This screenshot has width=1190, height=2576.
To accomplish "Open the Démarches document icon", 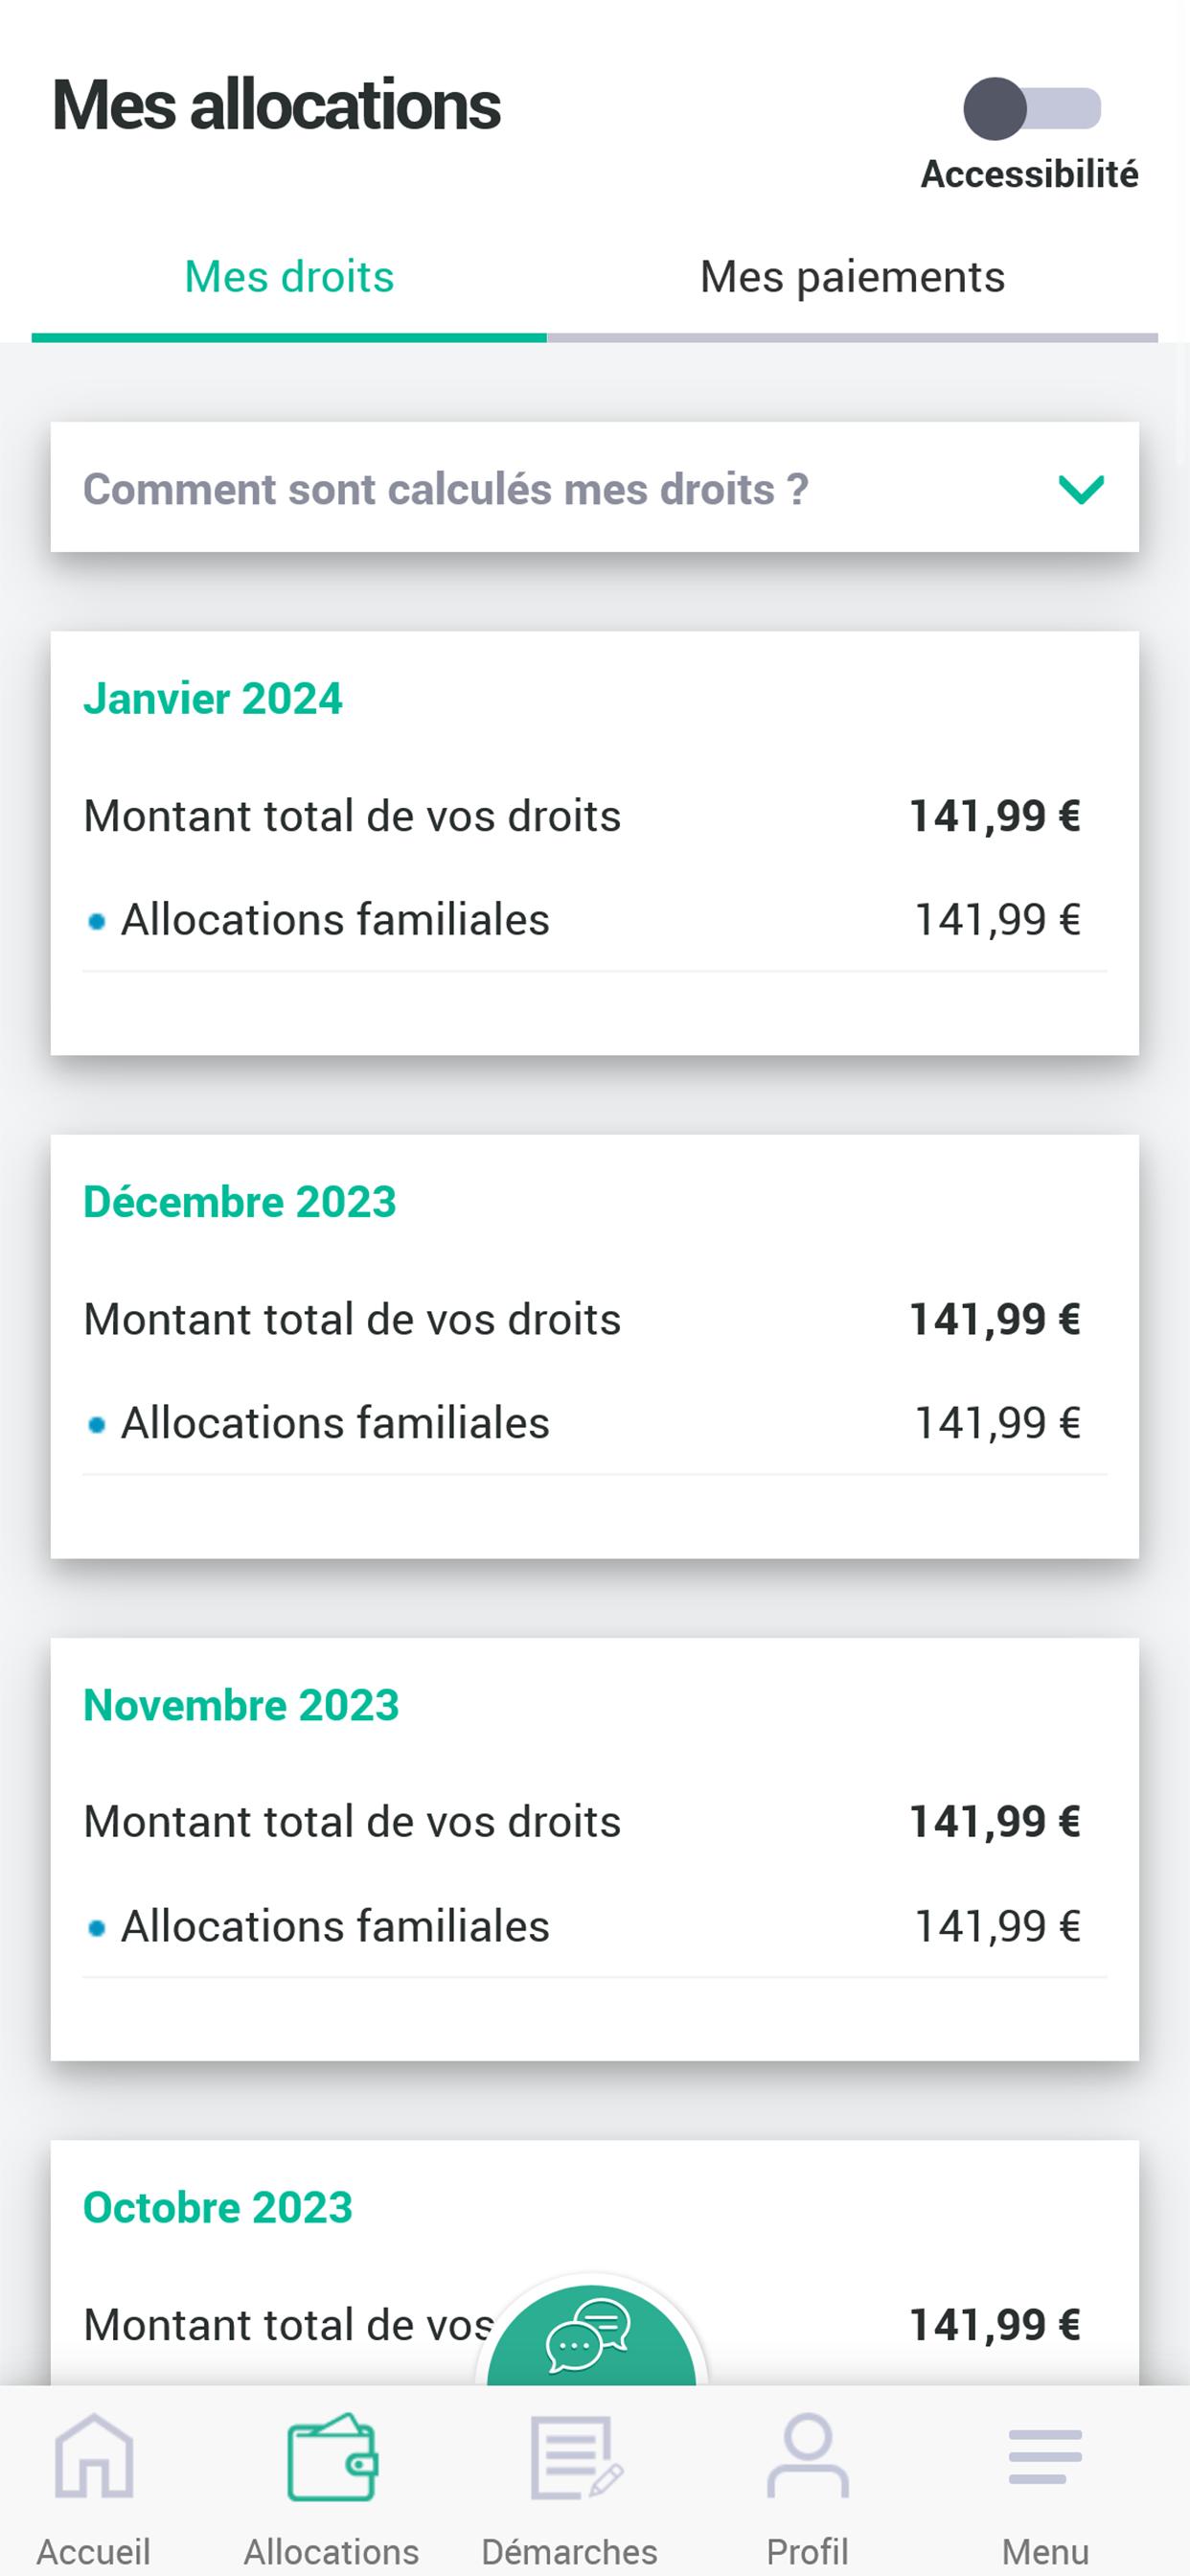I will [x=572, y=2456].
